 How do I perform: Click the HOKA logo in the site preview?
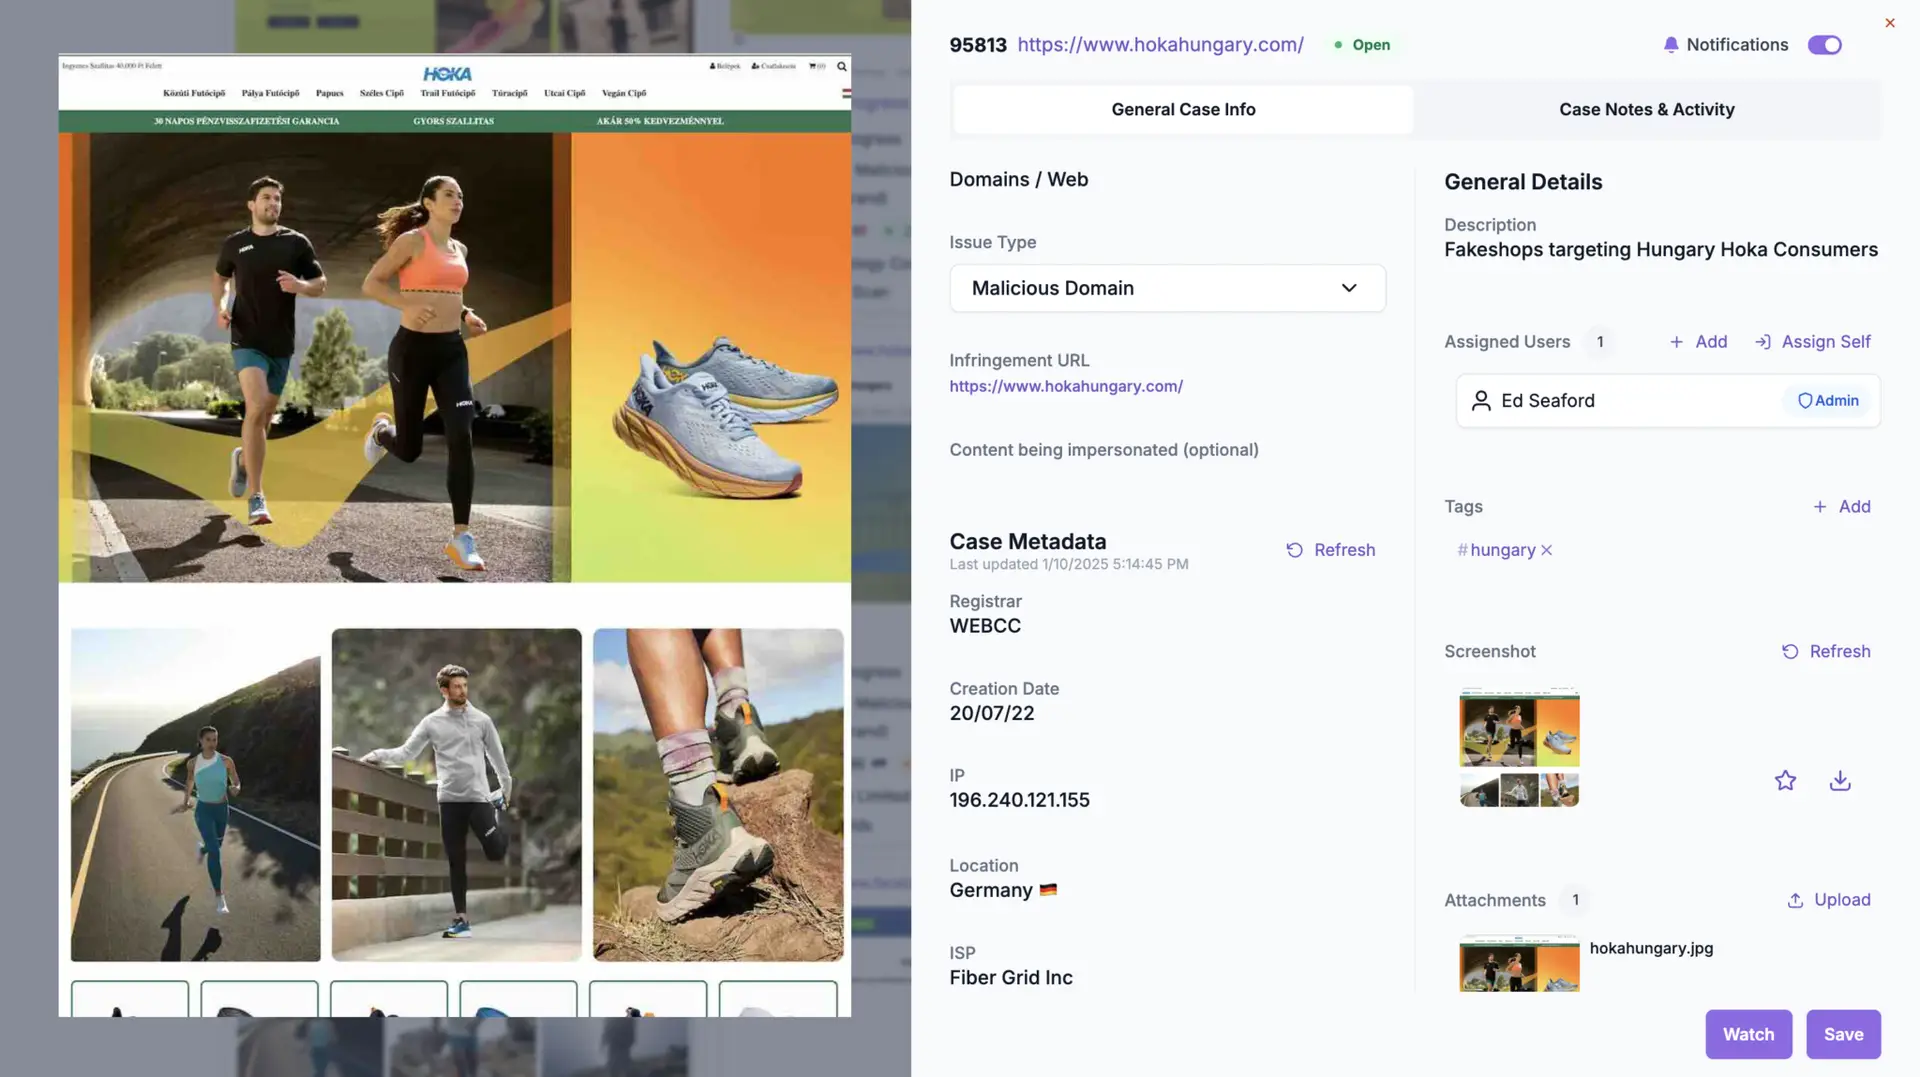click(447, 74)
